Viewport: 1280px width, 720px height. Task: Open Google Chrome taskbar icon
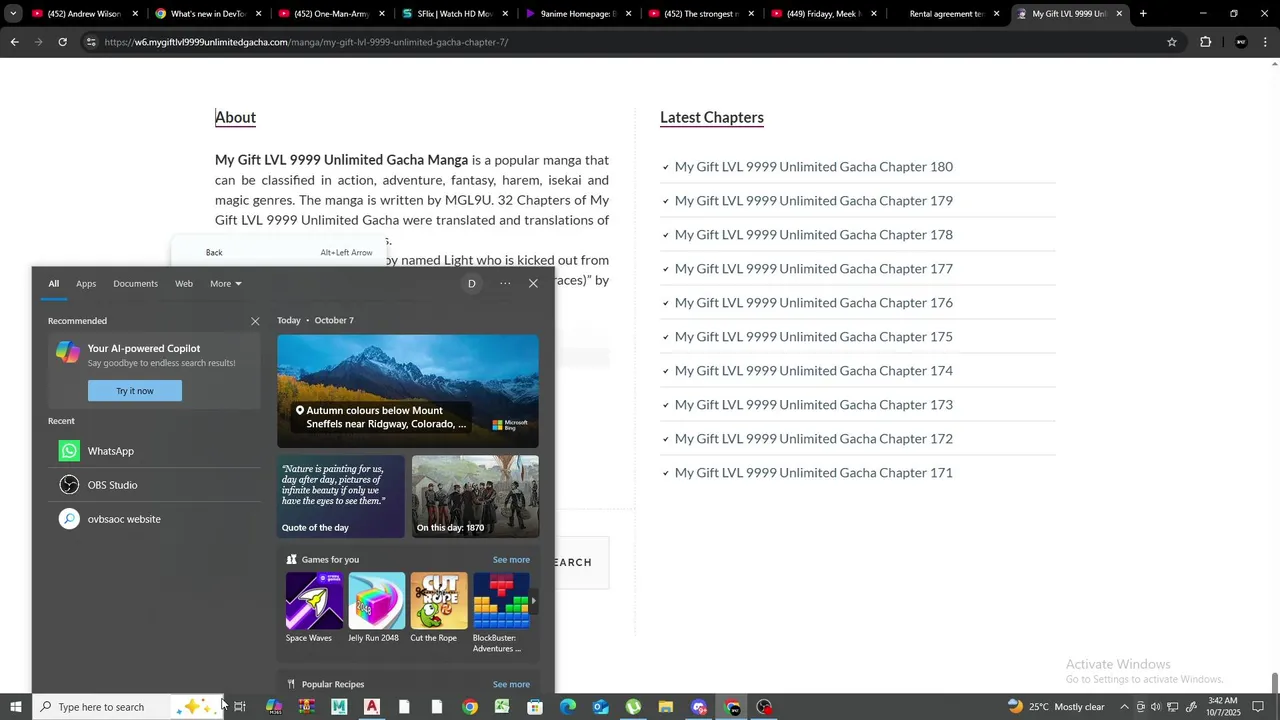[470, 707]
